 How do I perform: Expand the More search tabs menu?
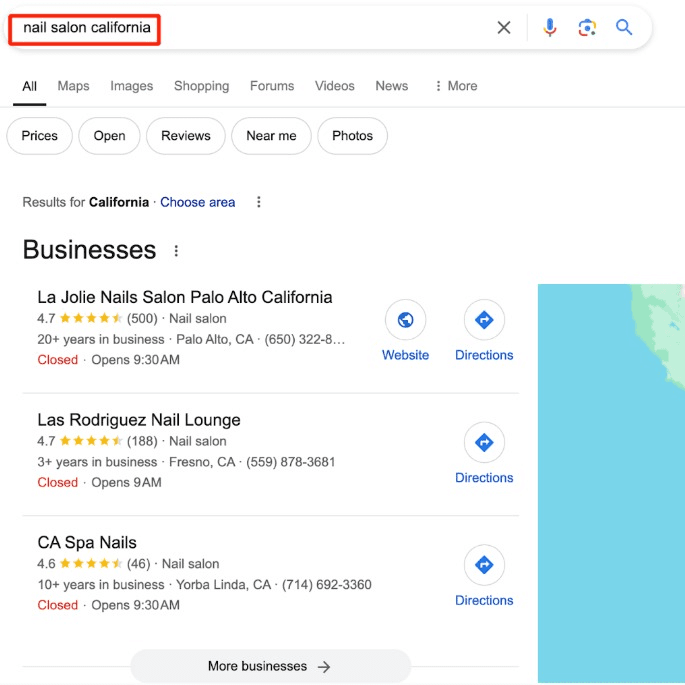[x=456, y=86]
